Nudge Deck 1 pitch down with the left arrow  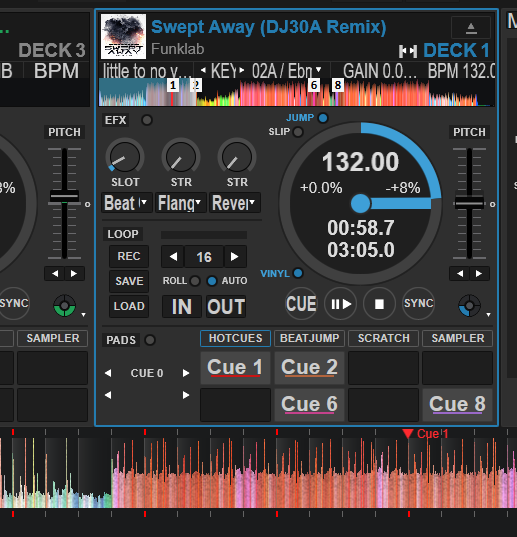click(x=460, y=274)
